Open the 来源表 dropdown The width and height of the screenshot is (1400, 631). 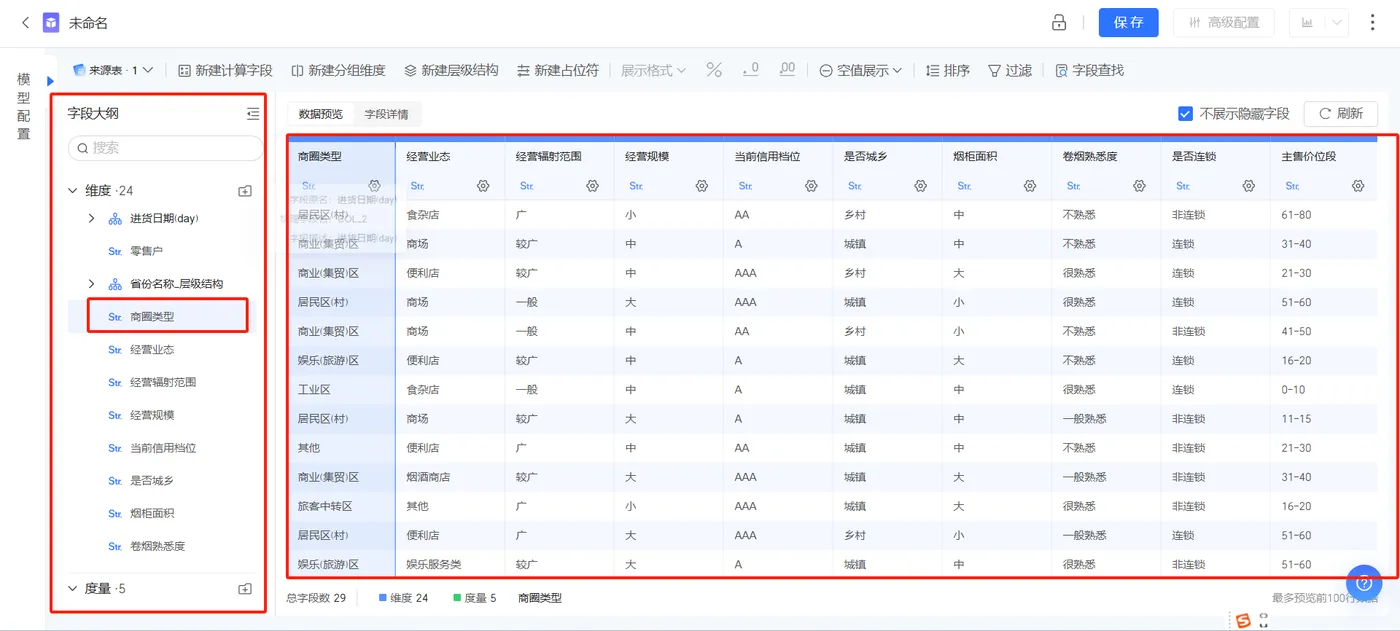pos(113,70)
